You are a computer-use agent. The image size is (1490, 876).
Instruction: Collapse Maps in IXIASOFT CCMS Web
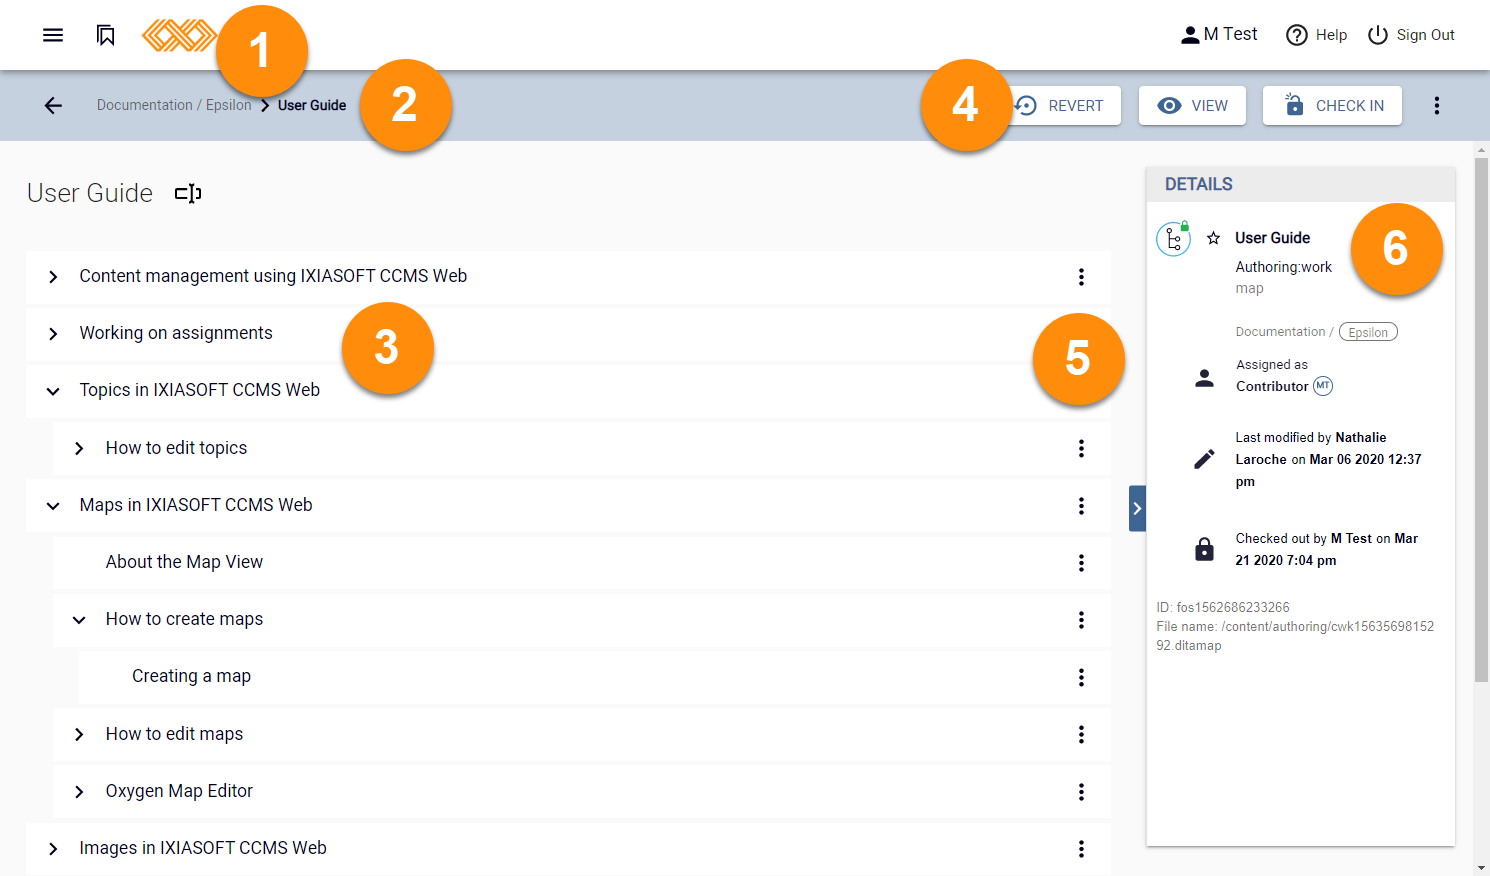pos(53,506)
